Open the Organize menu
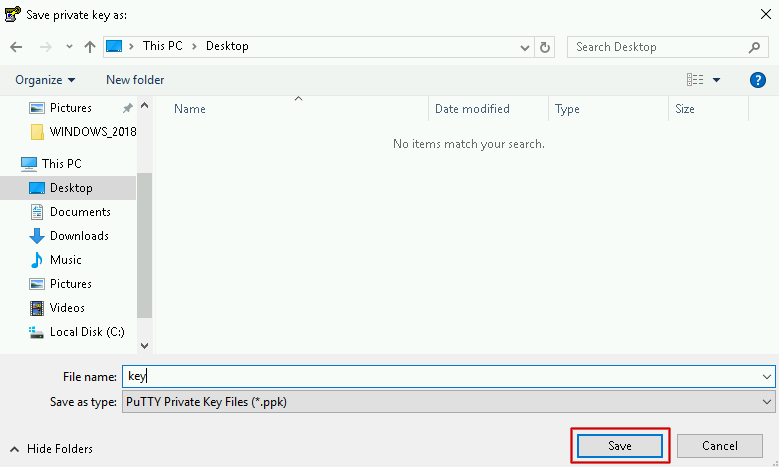The image size is (779, 467). click(x=45, y=80)
